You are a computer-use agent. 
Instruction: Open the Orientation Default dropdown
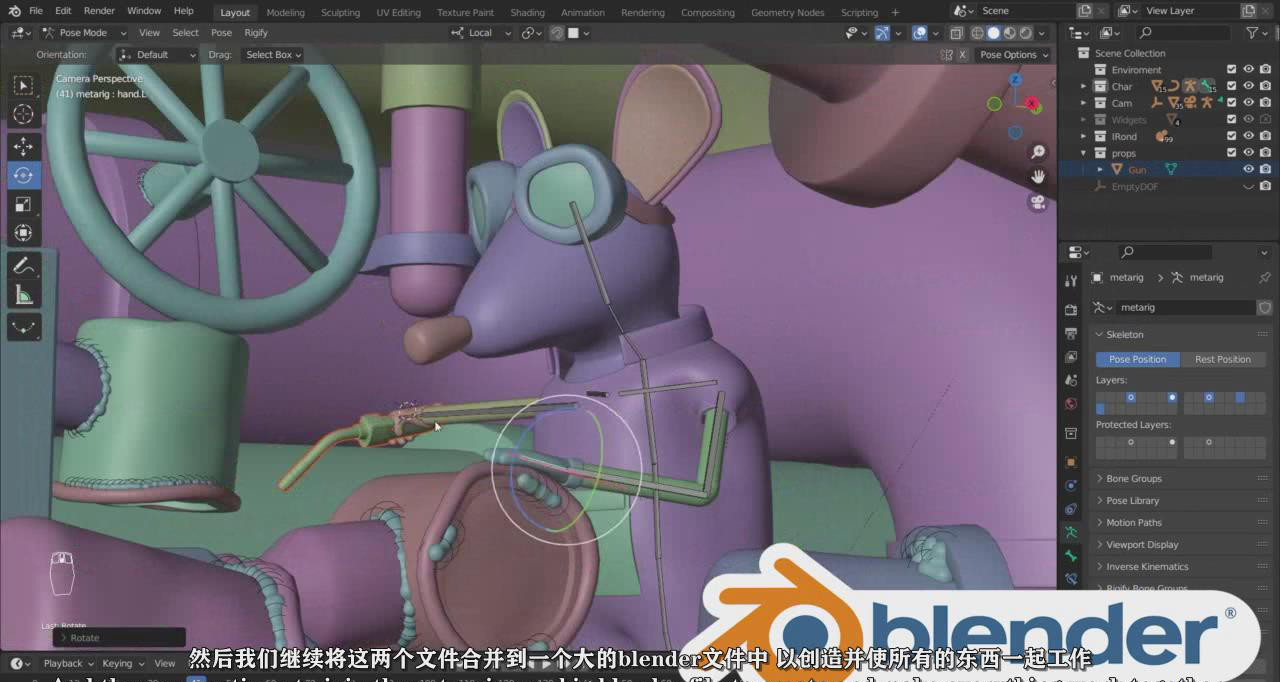(x=158, y=55)
